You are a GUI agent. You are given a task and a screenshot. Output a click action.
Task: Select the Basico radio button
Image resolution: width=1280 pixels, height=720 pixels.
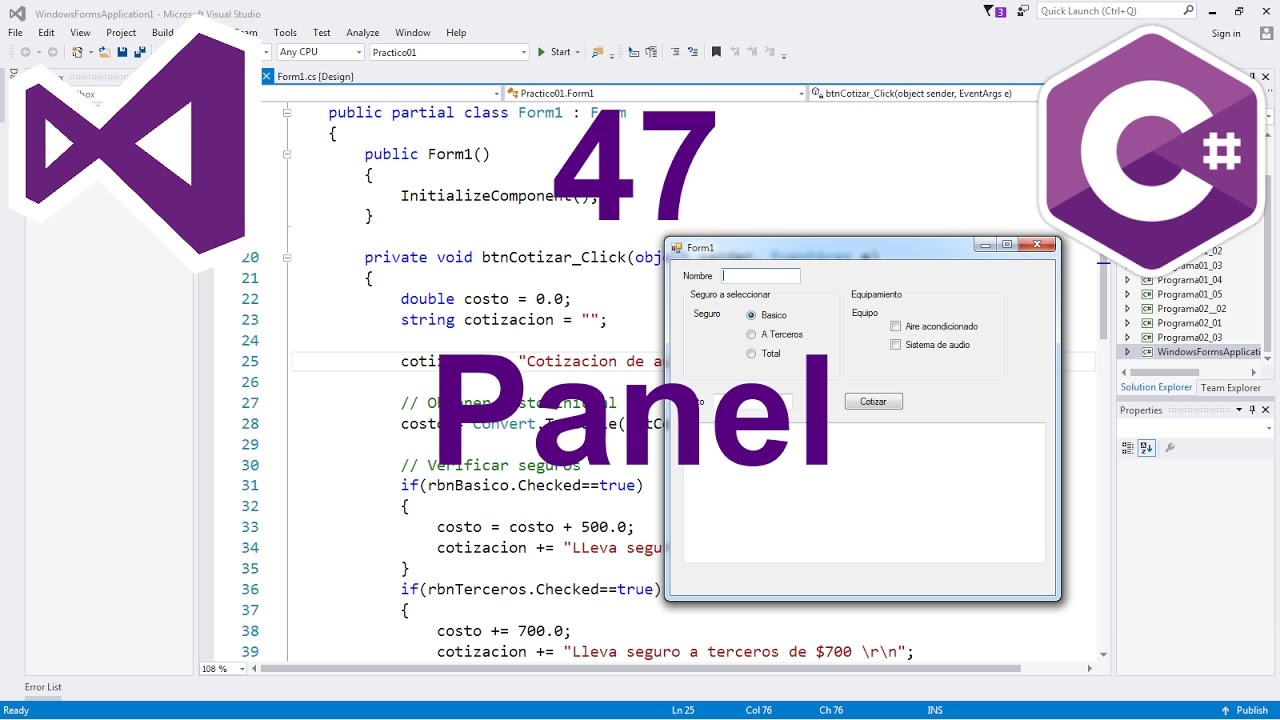pos(751,315)
